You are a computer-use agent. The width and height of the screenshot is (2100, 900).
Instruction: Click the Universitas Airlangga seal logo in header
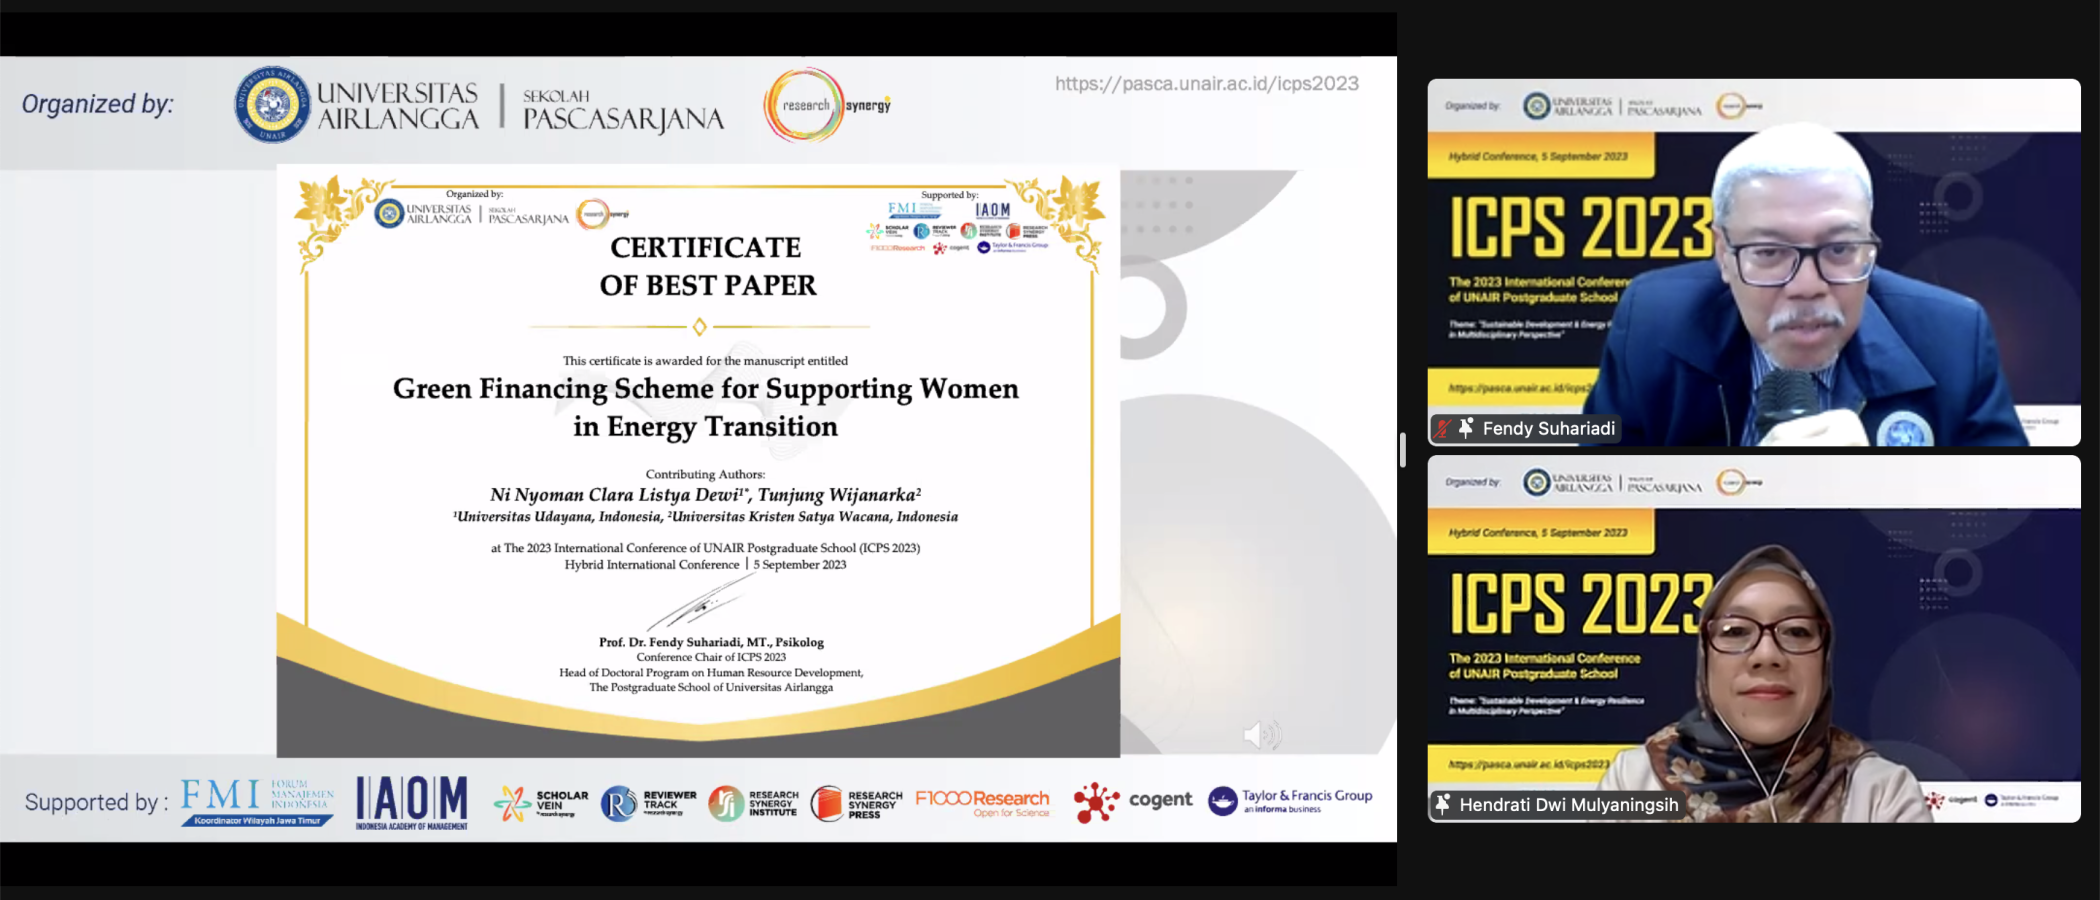pyautogui.click(x=273, y=104)
